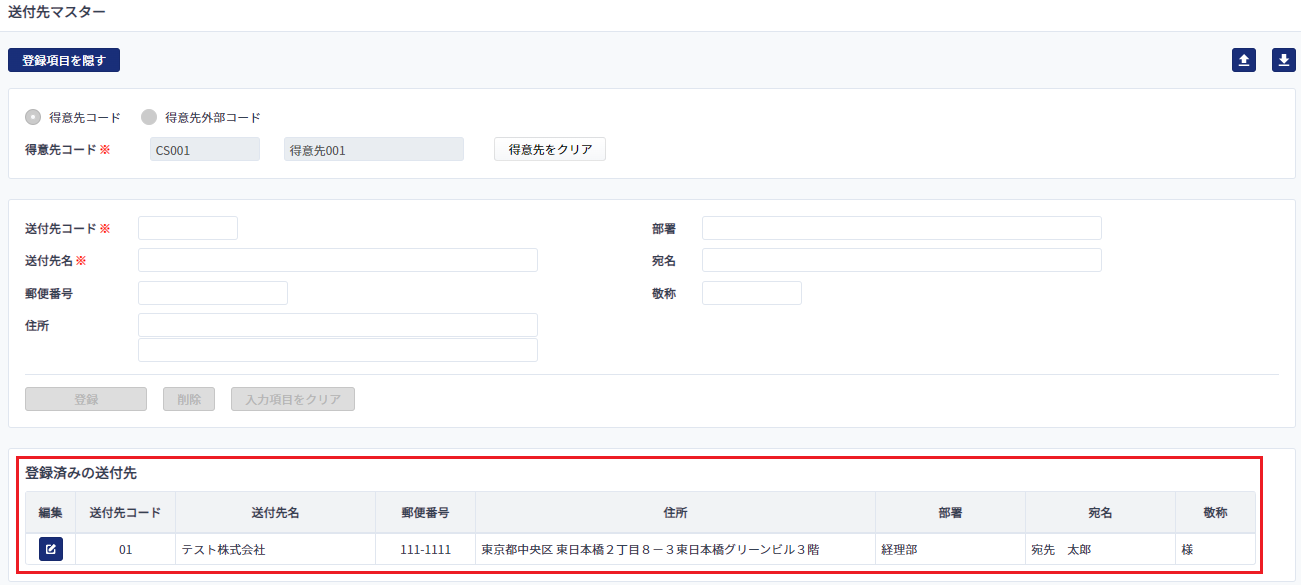Select the 得意先コード radio button

pyautogui.click(x=34, y=117)
